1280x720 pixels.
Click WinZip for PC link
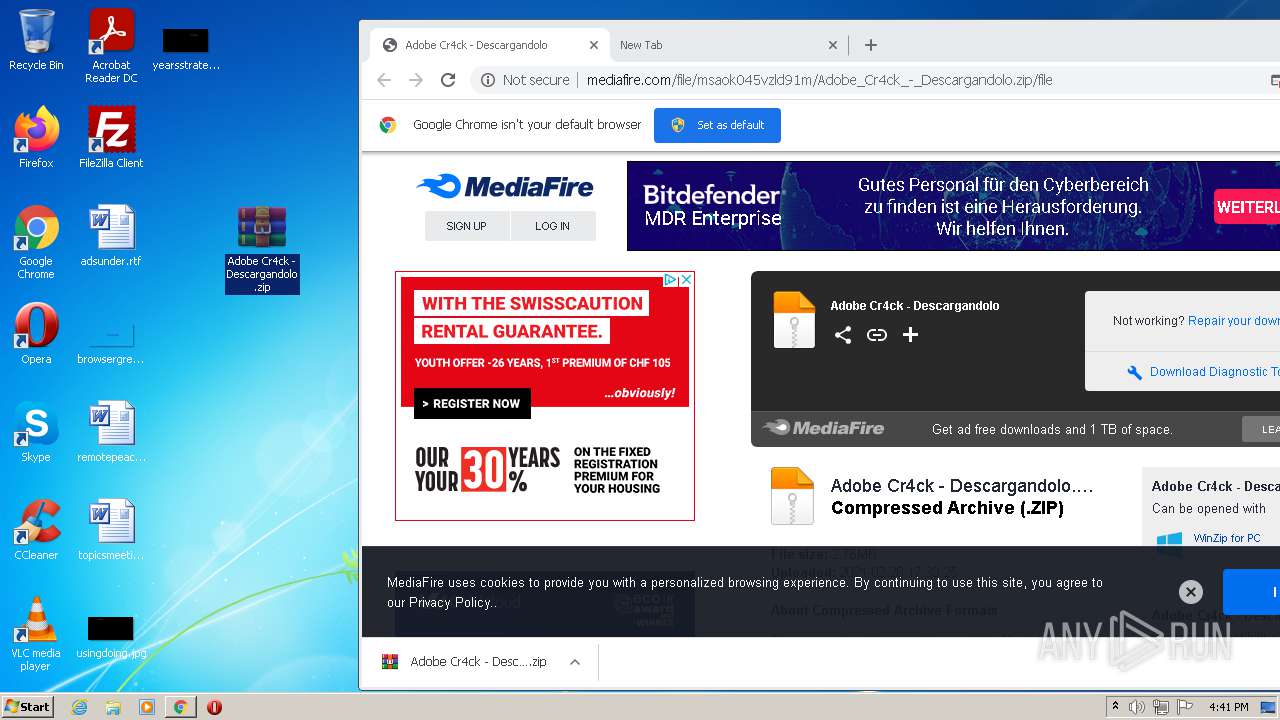1226,538
